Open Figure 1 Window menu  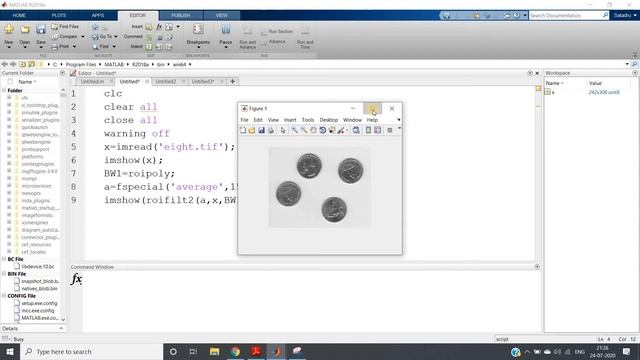point(352,120)
